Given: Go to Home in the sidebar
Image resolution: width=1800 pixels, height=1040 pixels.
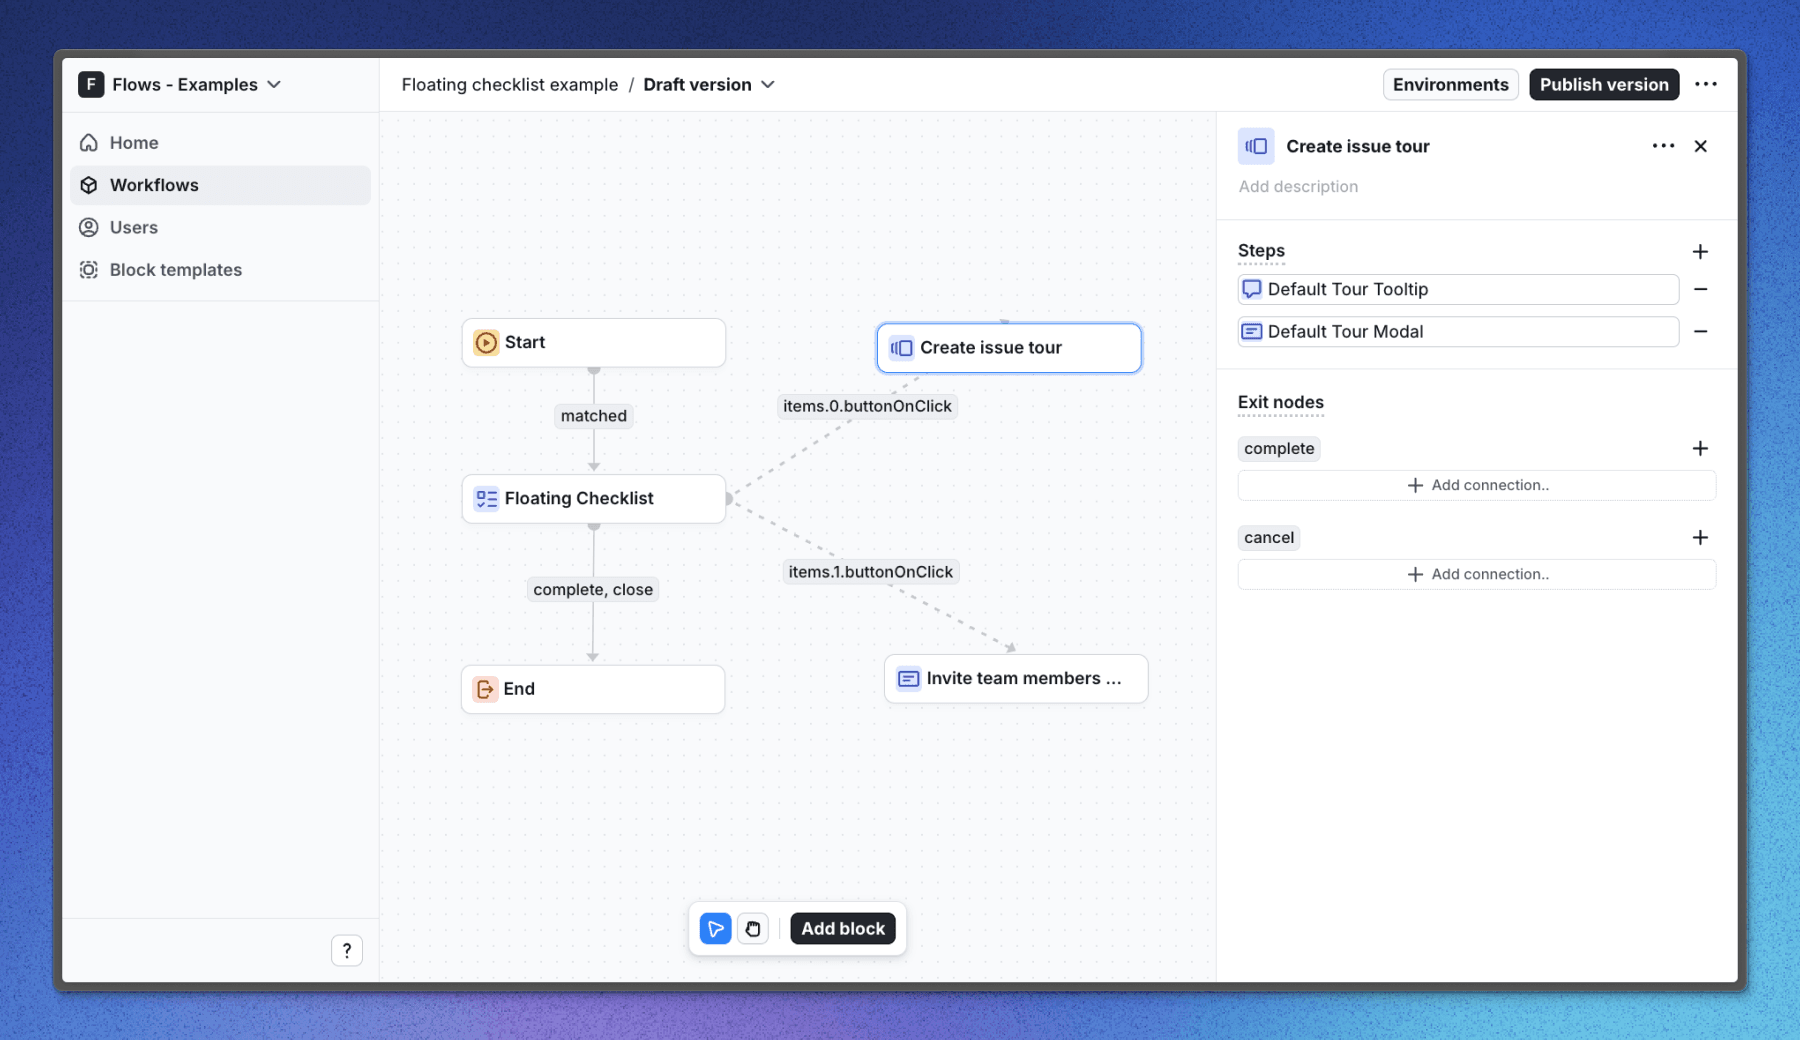Looking at the screenshot, I should [x=134, y=143].
